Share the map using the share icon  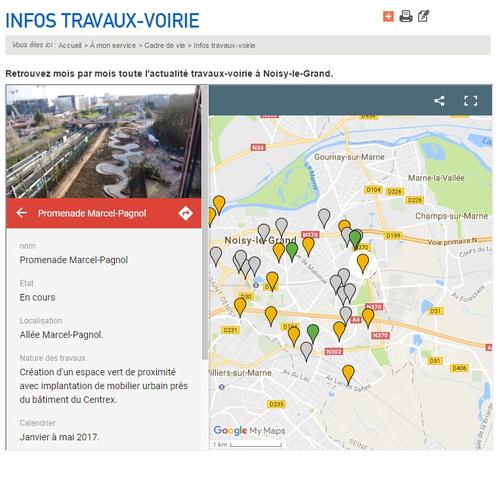click(x=439, y=100)
